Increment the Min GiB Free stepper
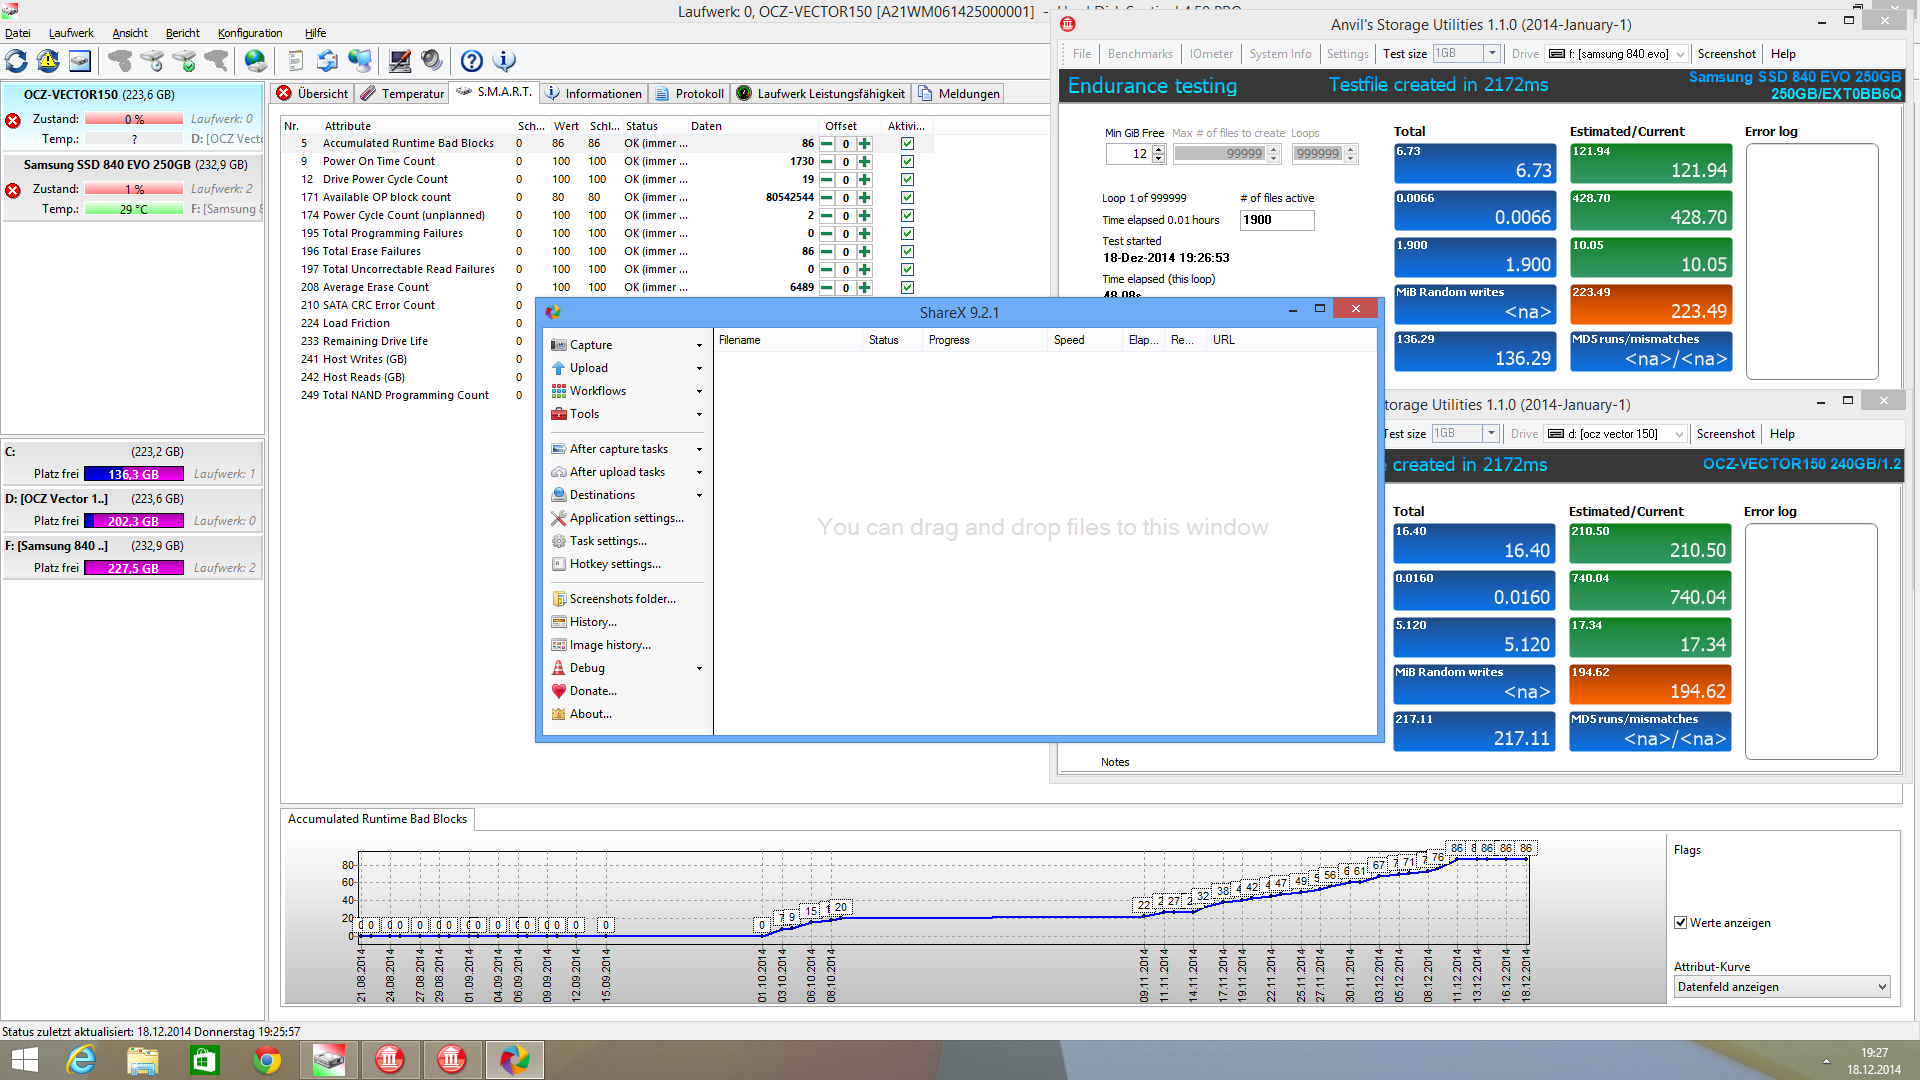This screenshot has width=1920, height=1080. pos(1159,149)
